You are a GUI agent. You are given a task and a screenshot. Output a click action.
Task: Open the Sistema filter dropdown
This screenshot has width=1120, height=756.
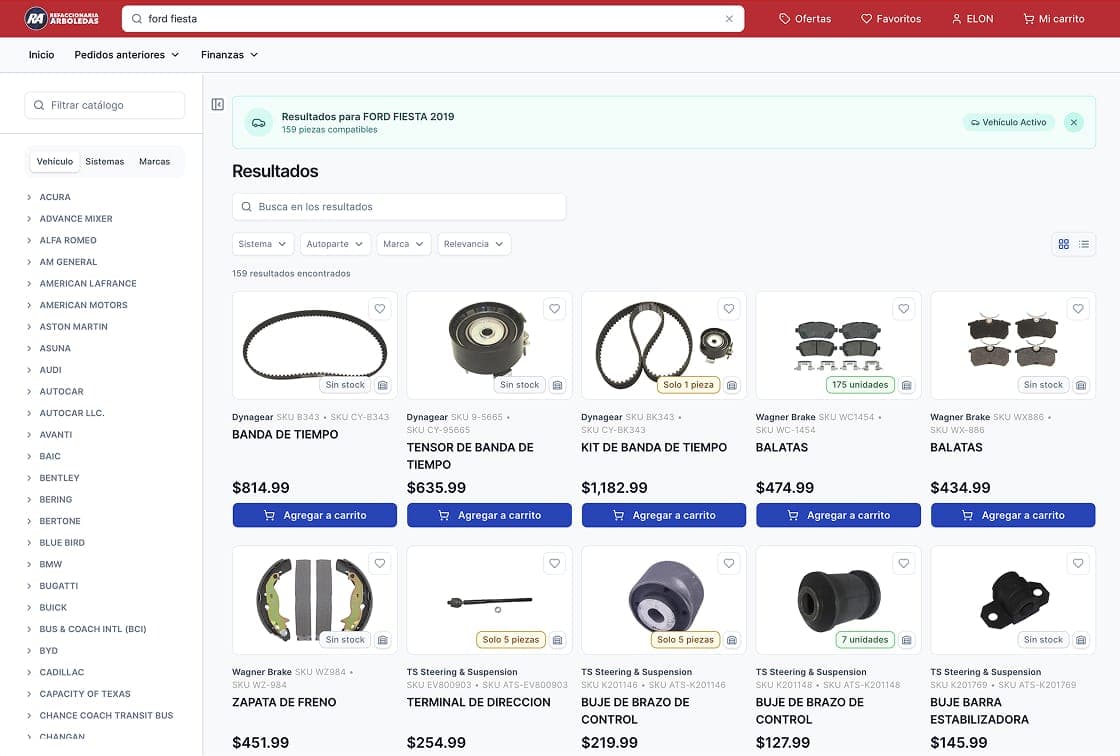(263, 244)
